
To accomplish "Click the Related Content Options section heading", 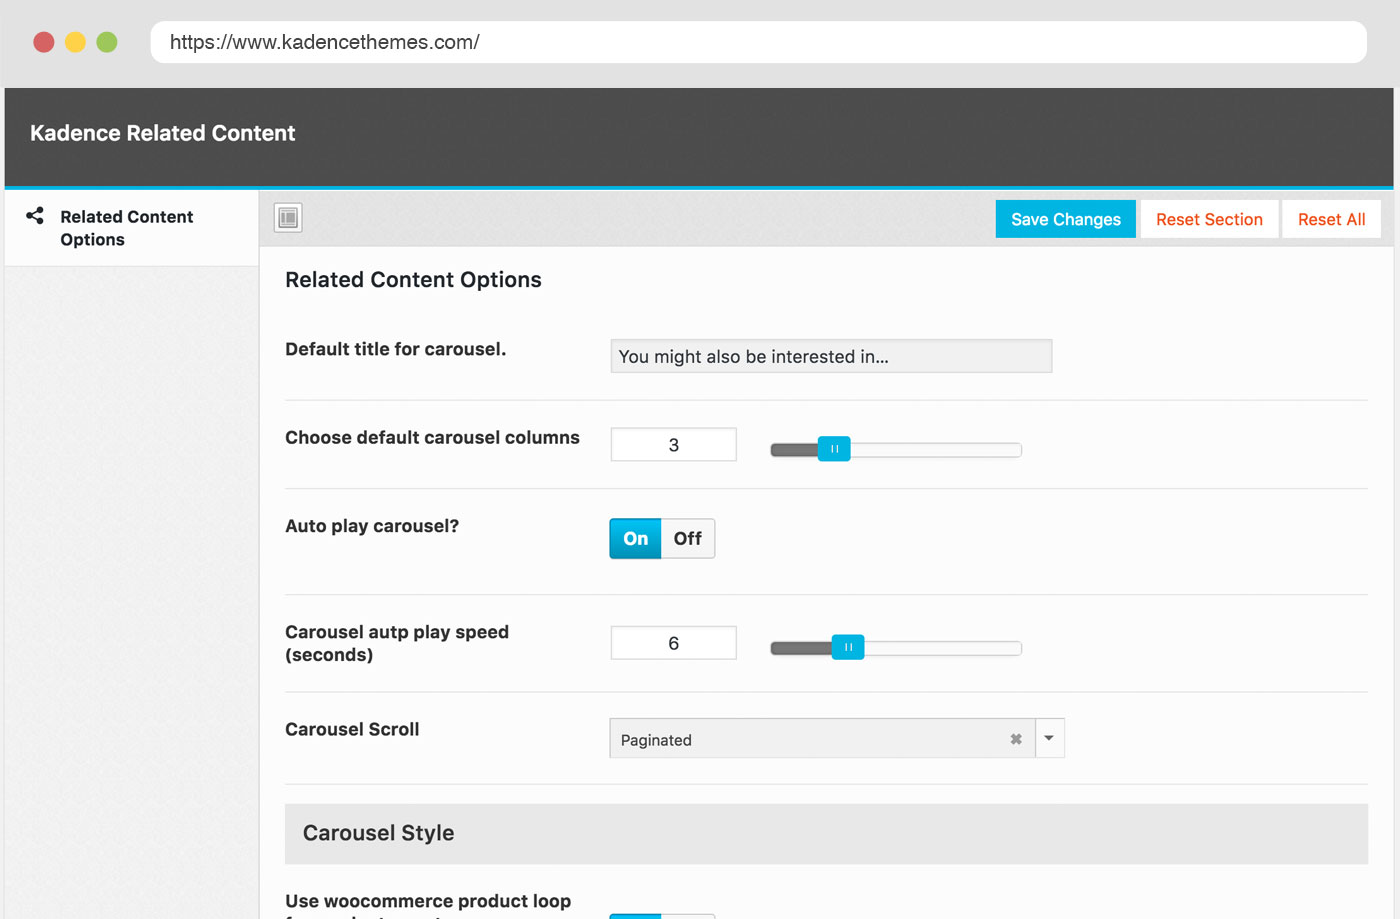I will 413,280.
